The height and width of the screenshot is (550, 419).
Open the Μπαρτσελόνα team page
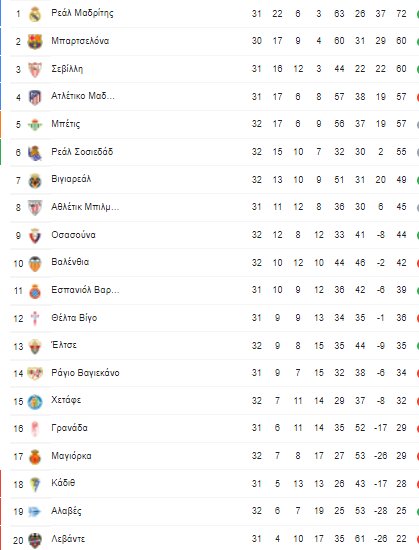click(80, 41)
